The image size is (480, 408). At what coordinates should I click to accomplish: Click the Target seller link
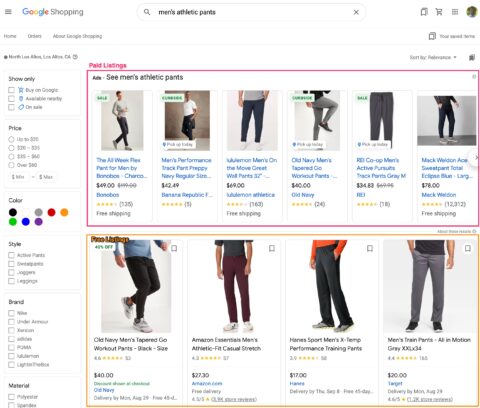coord(395,384)
